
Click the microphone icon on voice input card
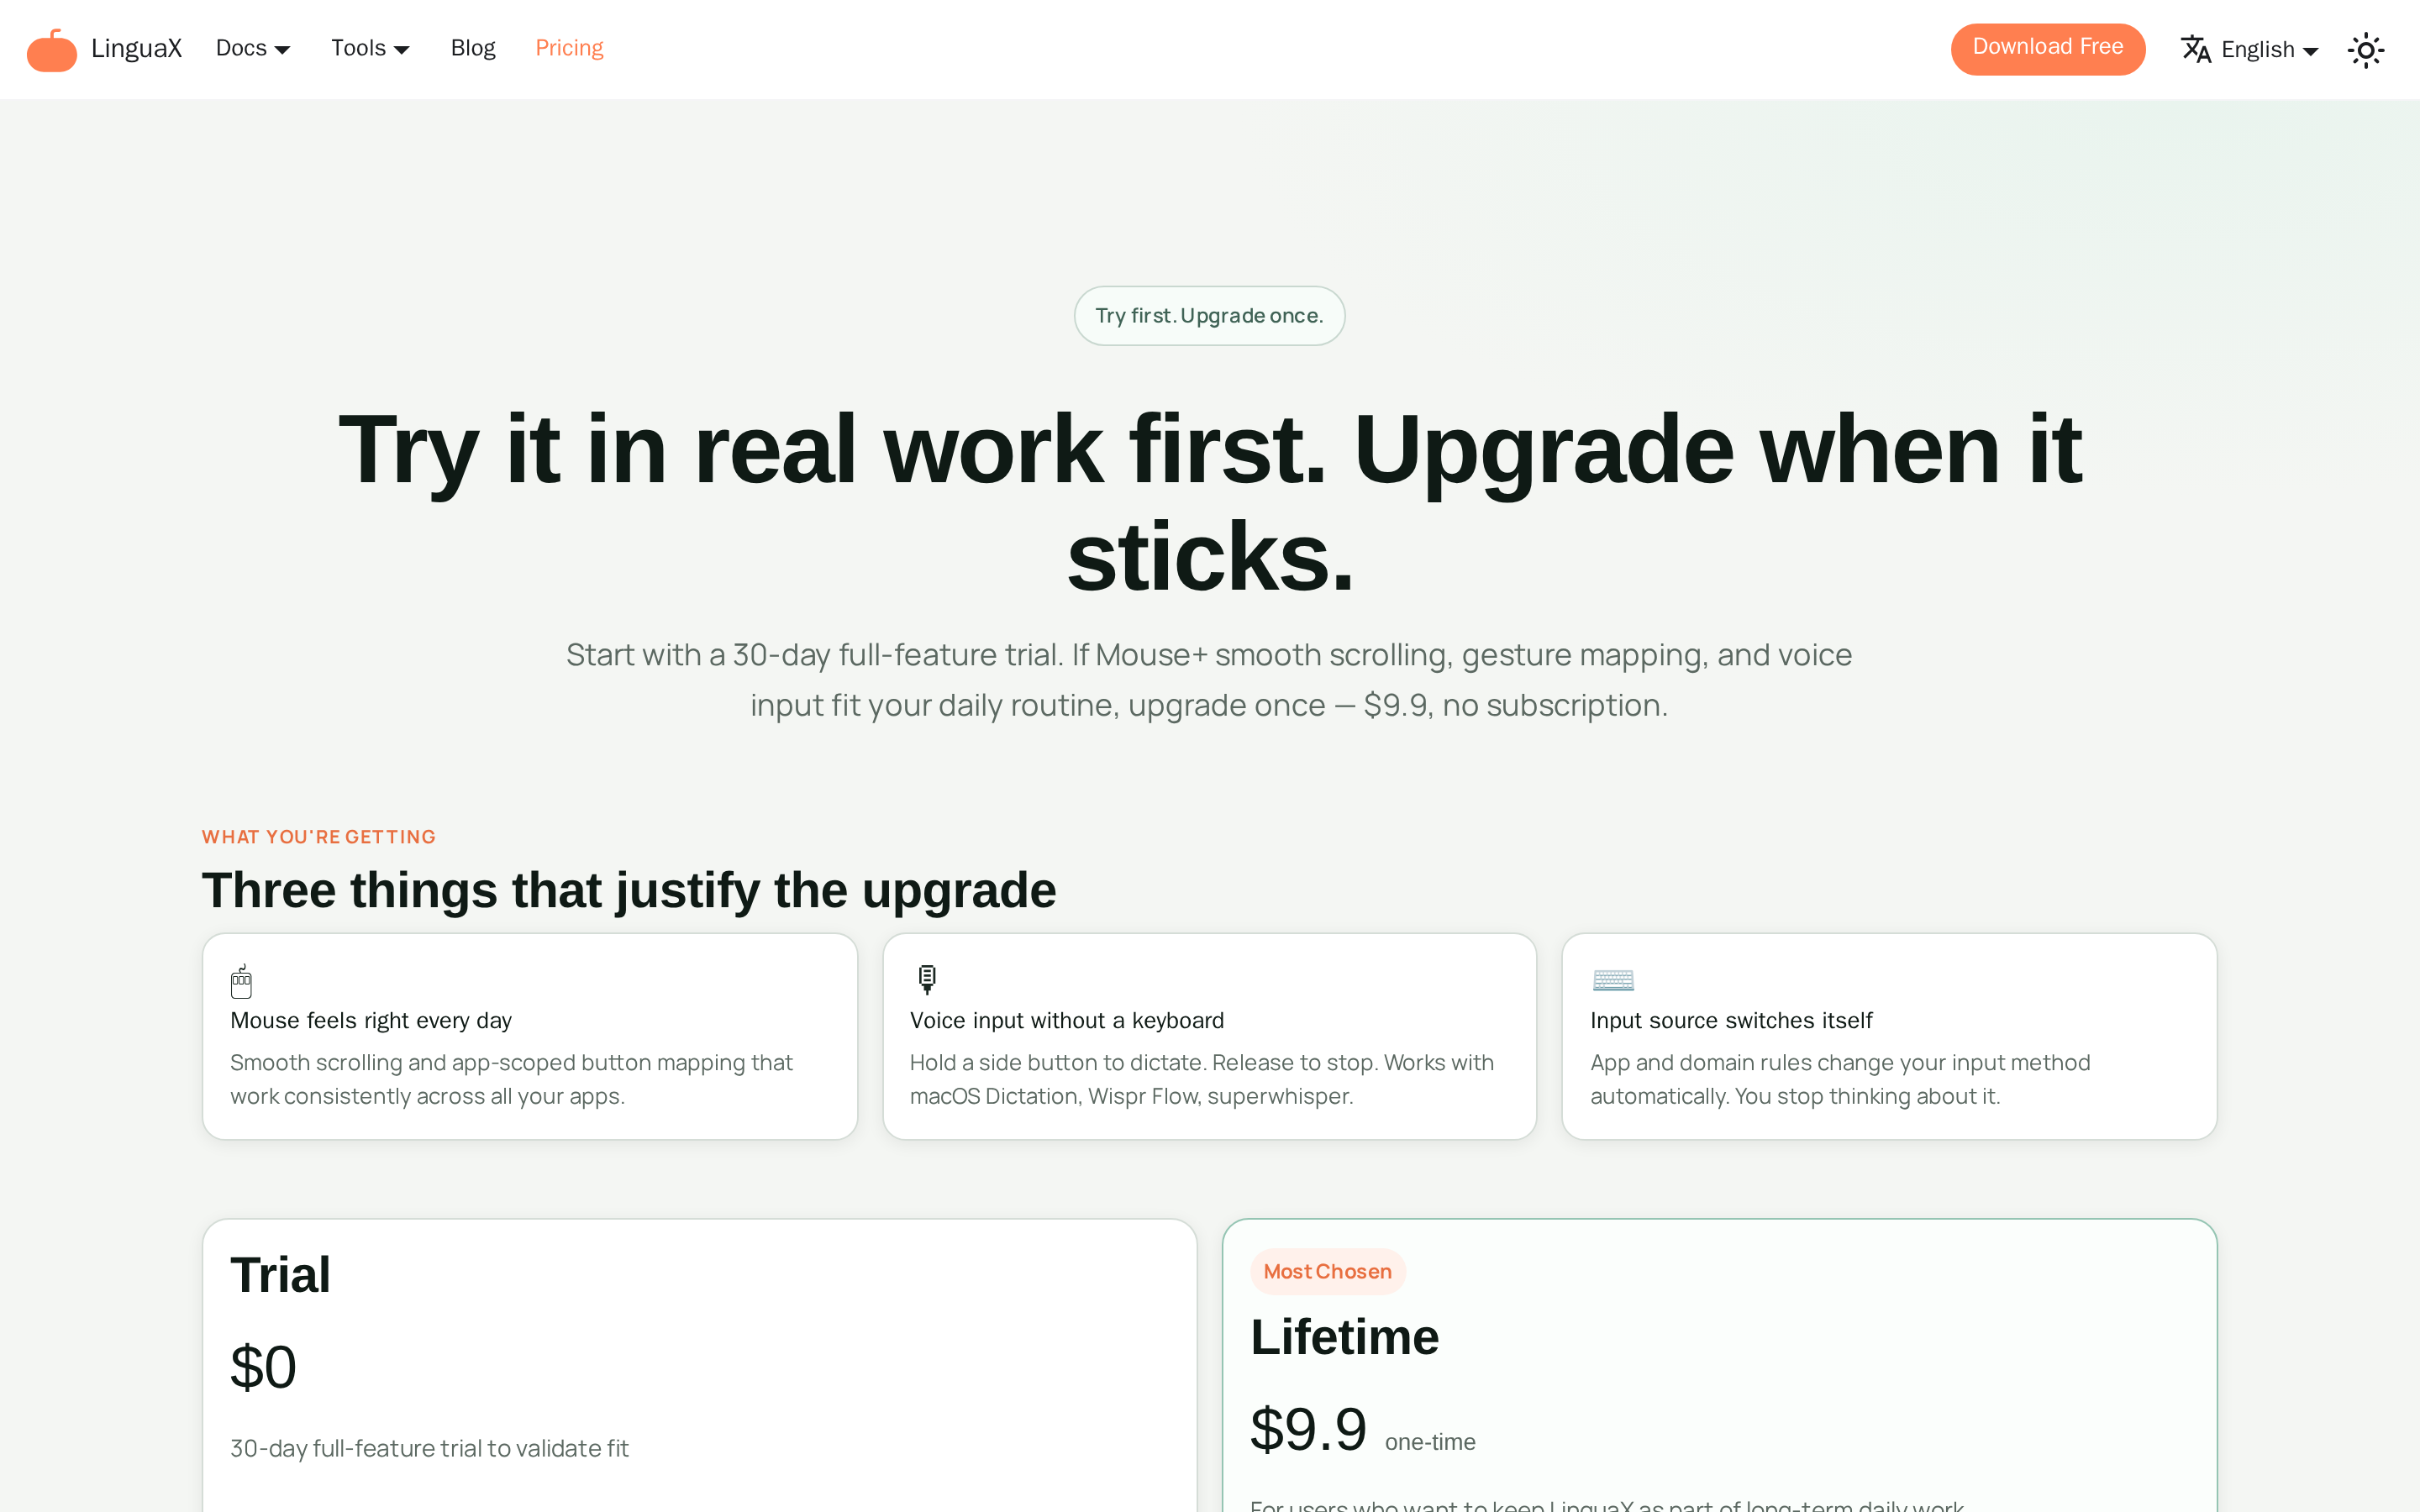coord(927,979)
